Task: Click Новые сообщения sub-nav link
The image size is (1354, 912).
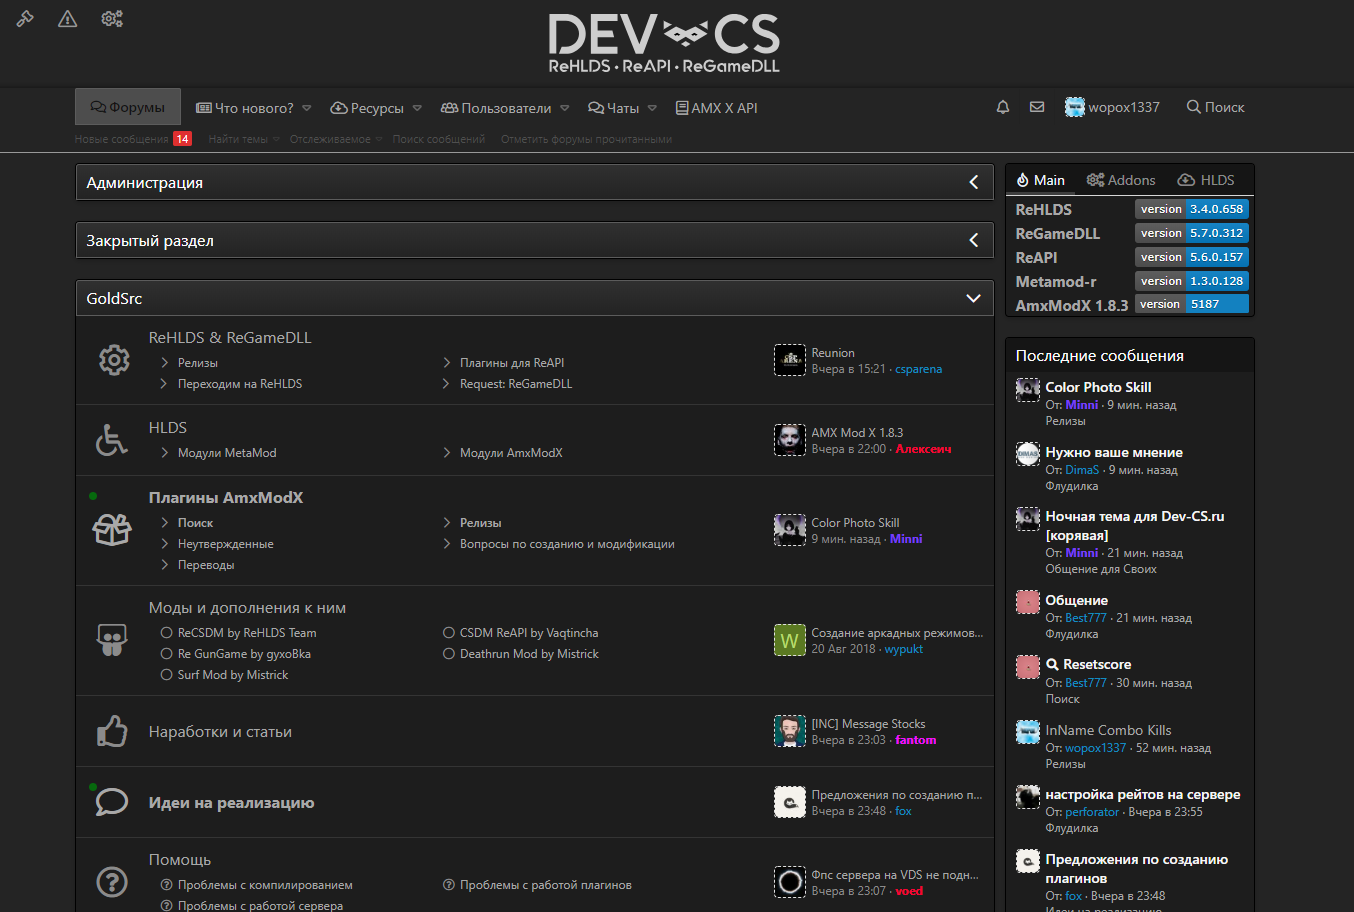Action: pyautogui.click(x=121, y=139)
